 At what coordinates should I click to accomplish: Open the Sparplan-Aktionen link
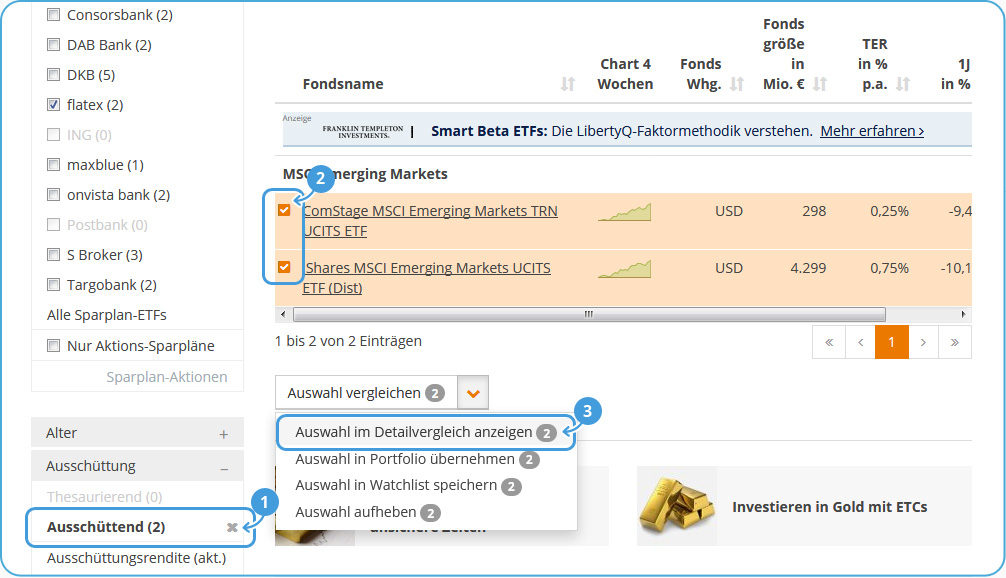point(167,377)
